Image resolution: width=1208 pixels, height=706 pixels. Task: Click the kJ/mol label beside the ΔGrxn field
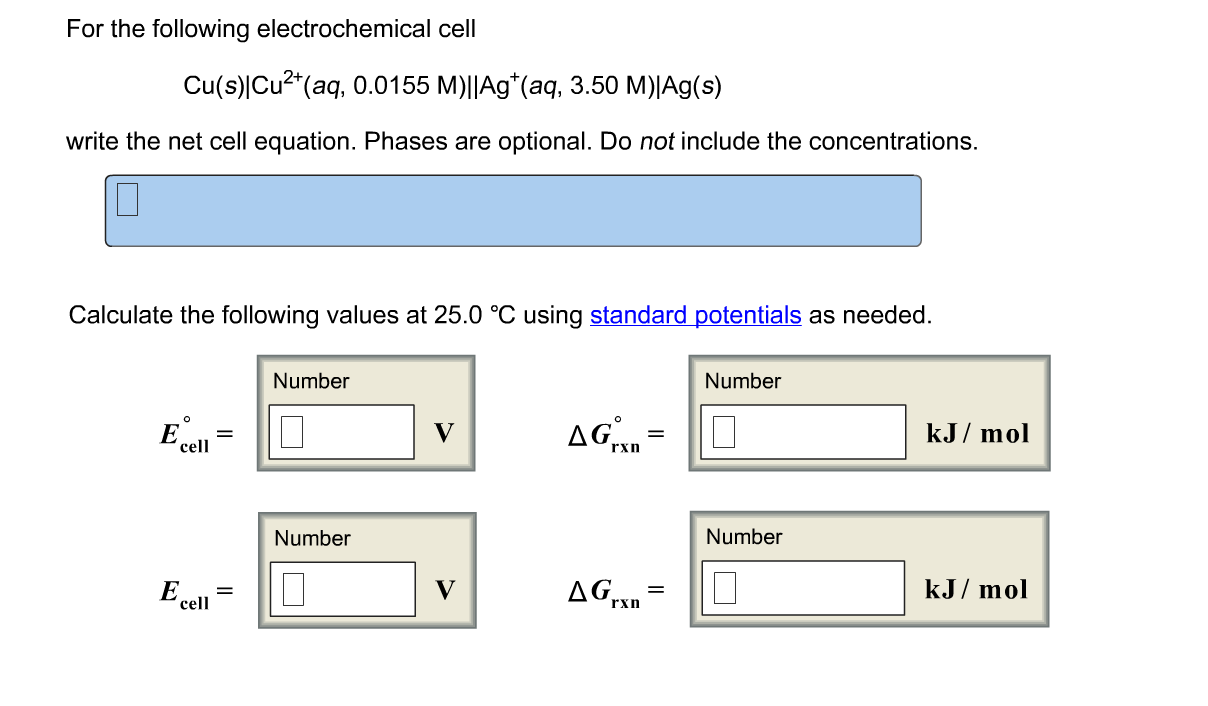(x=977, y=589)
